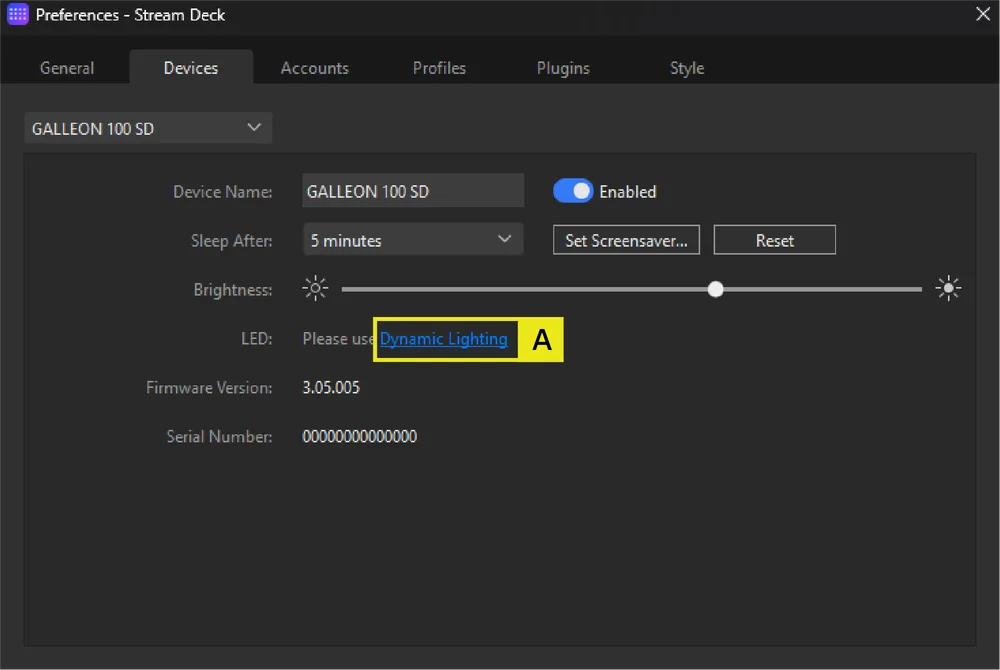Click the firmware version 3.05.005 text
Image resolution: width=1000 pixels, height=670 pixels.
pos(331,388)
